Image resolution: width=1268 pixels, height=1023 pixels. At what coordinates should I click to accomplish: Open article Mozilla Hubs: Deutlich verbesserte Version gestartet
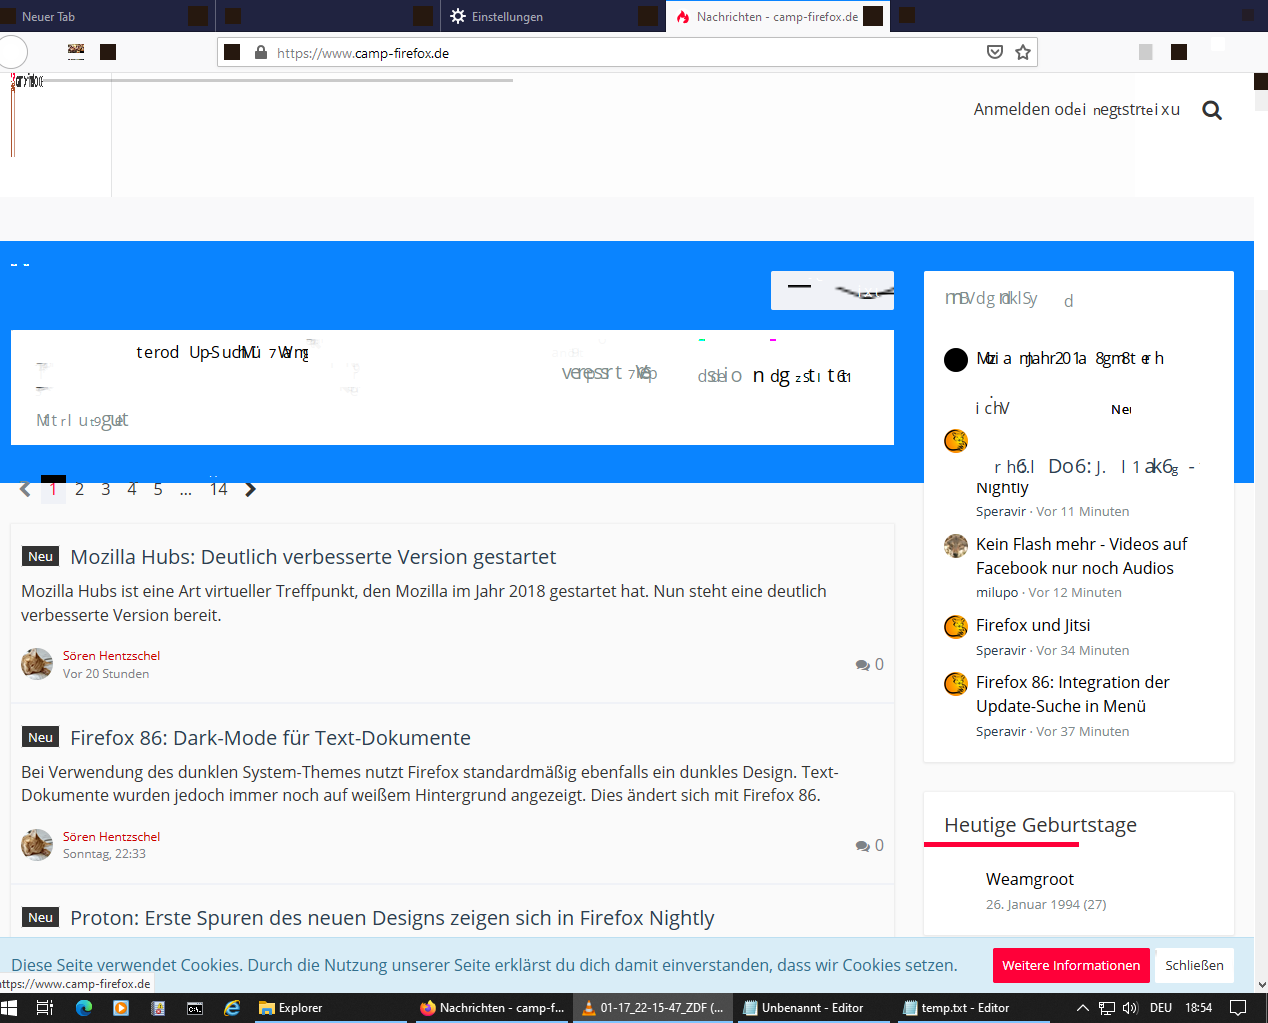313,557
